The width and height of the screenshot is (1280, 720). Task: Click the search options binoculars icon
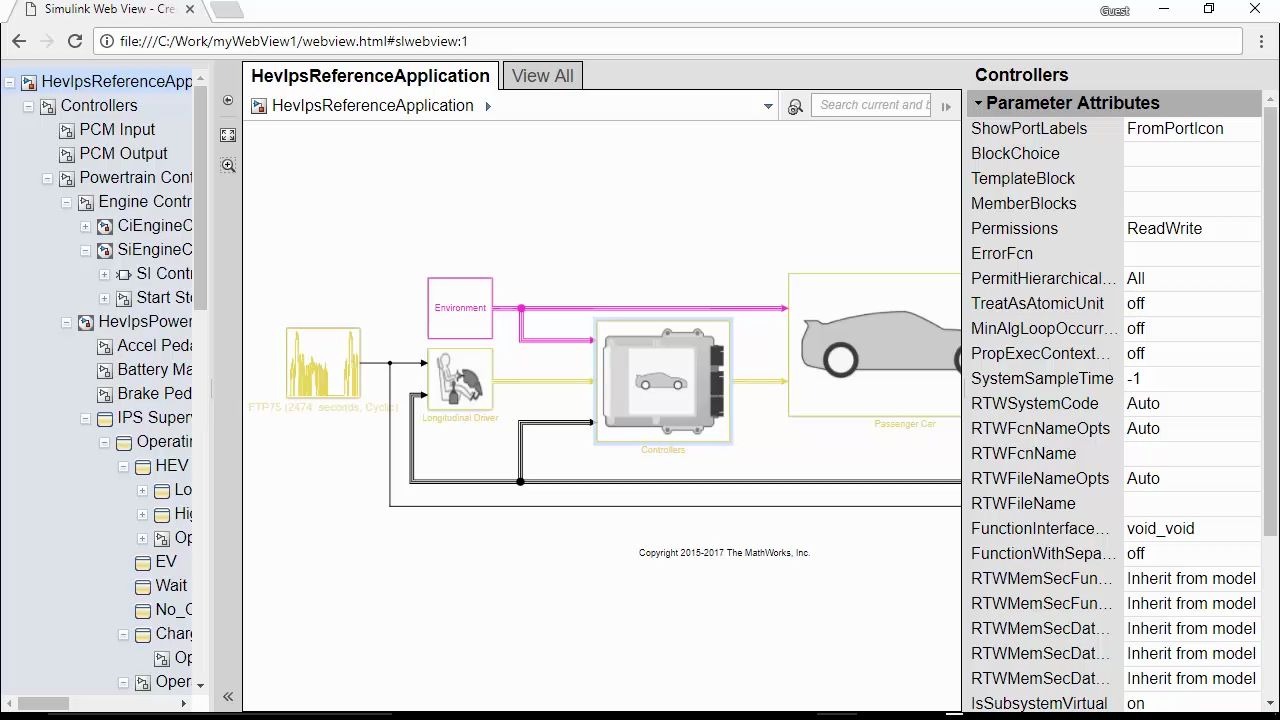[795, 106]
